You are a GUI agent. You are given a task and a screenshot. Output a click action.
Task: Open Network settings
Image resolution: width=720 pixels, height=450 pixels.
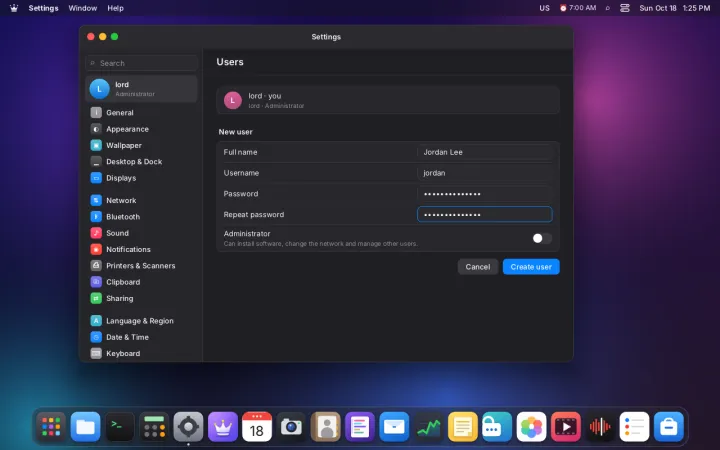pos(141,200)
